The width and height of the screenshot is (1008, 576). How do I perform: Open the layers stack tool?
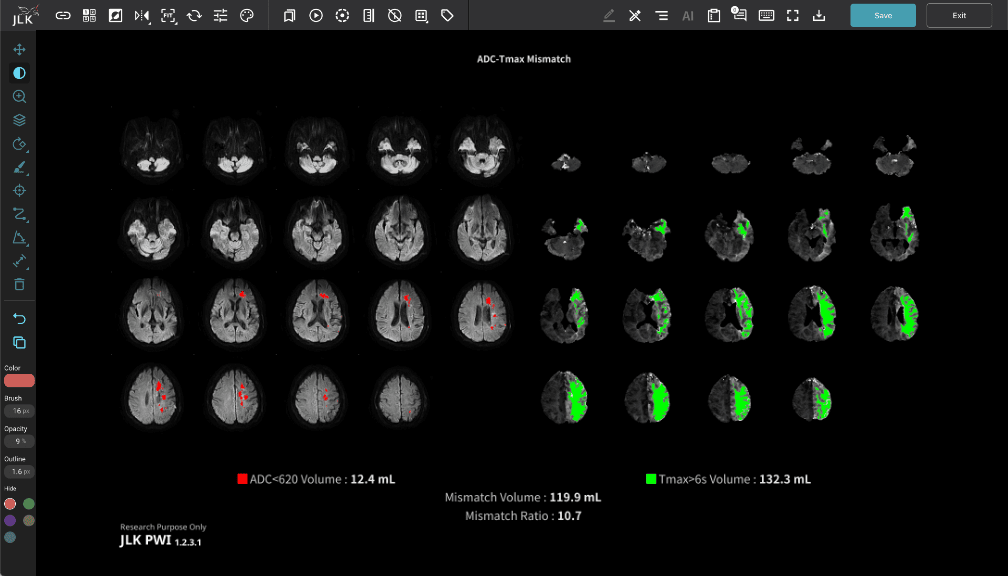click(19, 120)
